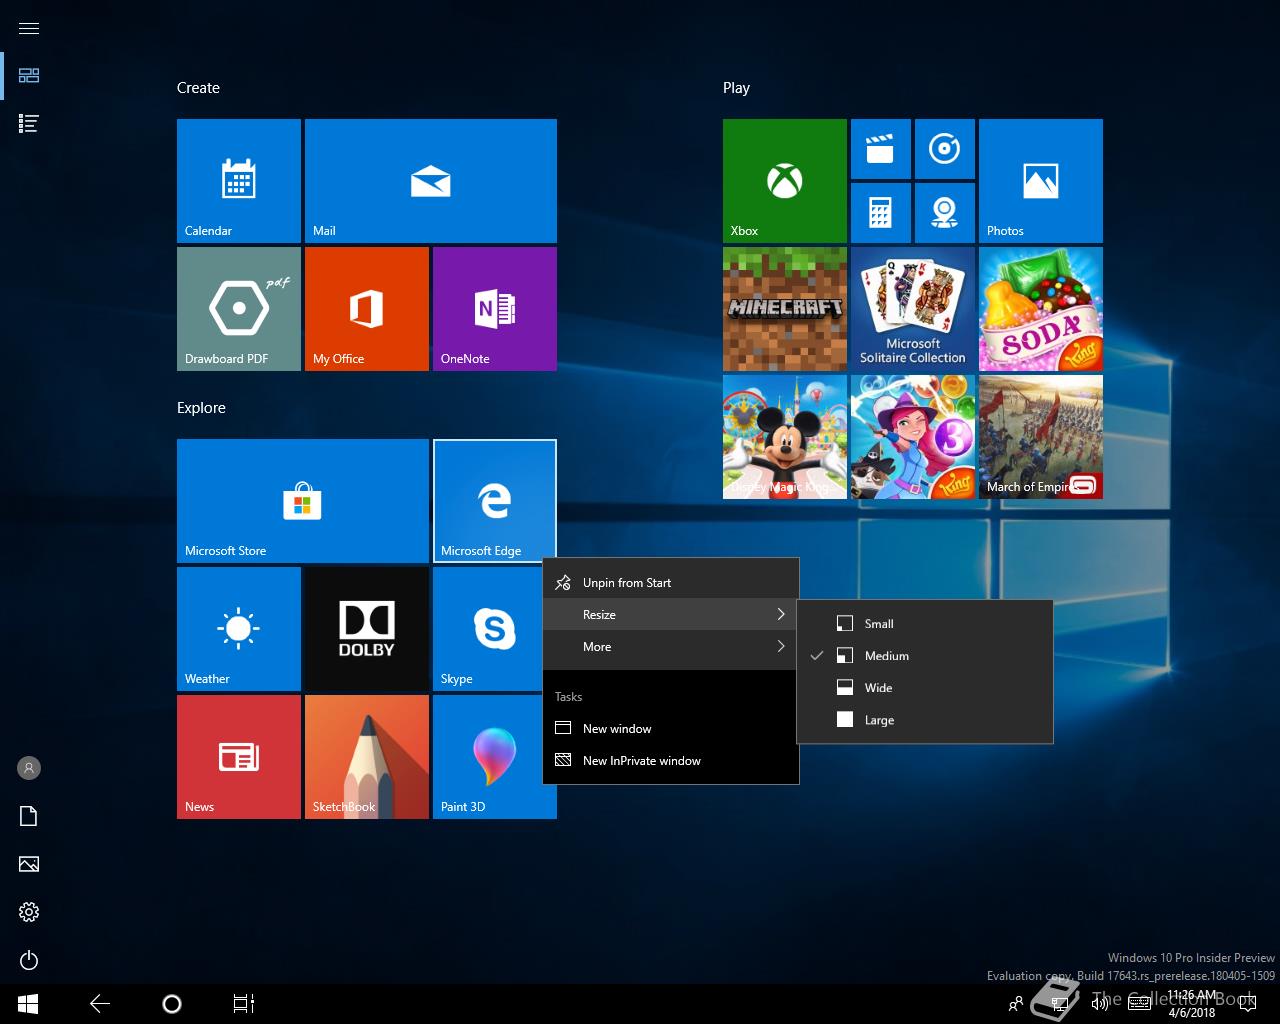Choose New InPrivate window task
The height and width of the screenshot is (1024, 1280).
[671, 761]
